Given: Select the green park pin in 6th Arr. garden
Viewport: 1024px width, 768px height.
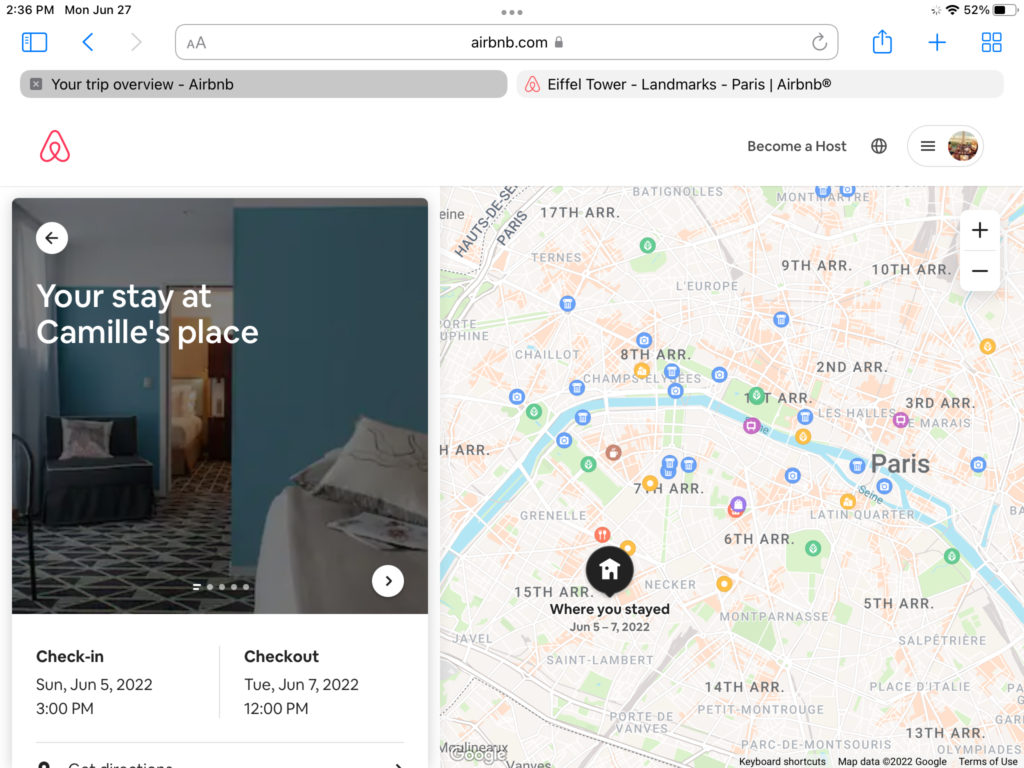Looking at the screenshot, I should [x=813, y=548].
